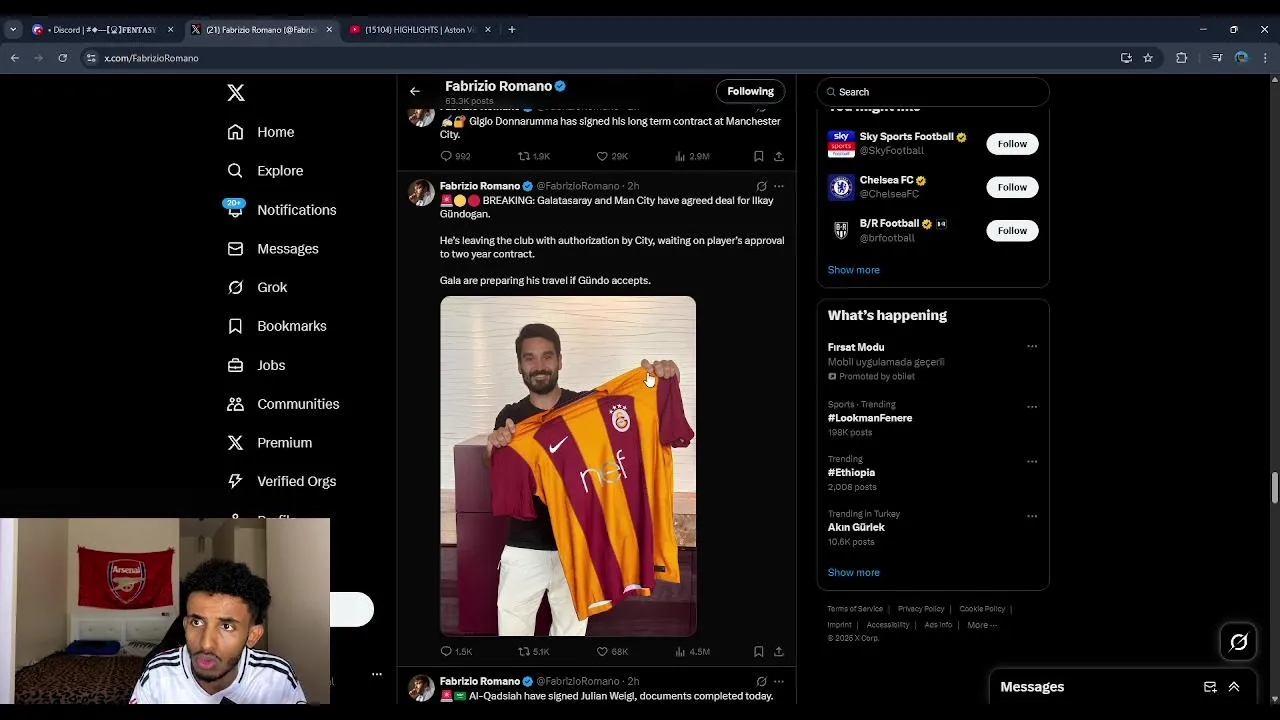The image size is (1280, 720).
Task: Click the X logo in the sidebar
Action: (x=236, y=93)
